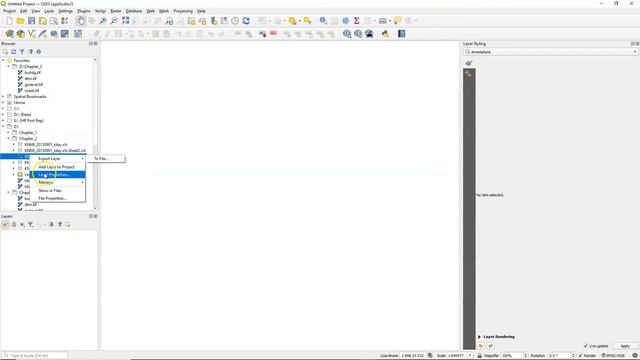Screen dimensions: 640x360
Task: Click the Rotation spin box
Action: 561,356
